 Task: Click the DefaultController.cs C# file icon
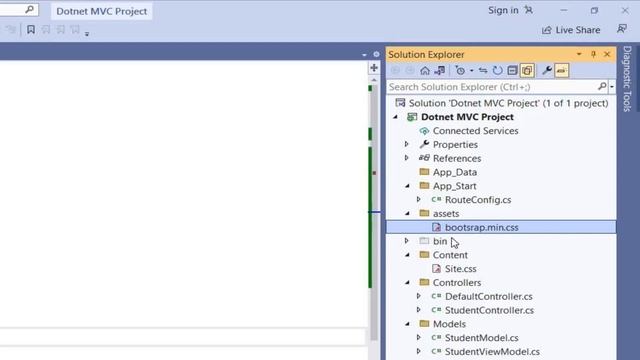click(436, 296)
